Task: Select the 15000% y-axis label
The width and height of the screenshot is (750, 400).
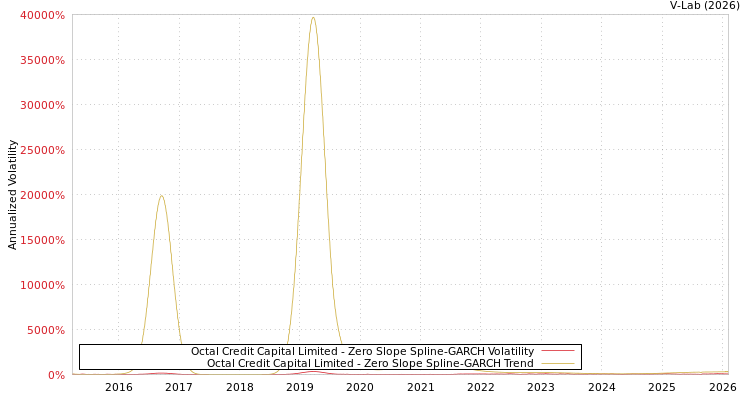Action: (43, 240)
